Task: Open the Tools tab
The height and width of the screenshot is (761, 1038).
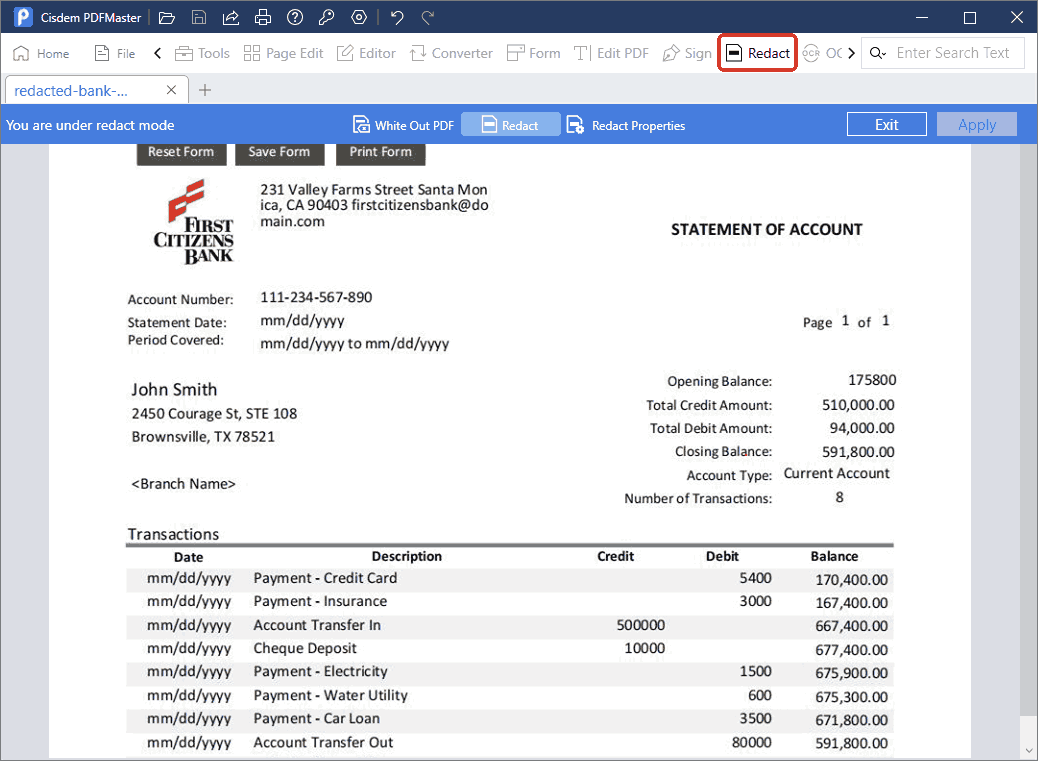Action: tap(203, 54)
